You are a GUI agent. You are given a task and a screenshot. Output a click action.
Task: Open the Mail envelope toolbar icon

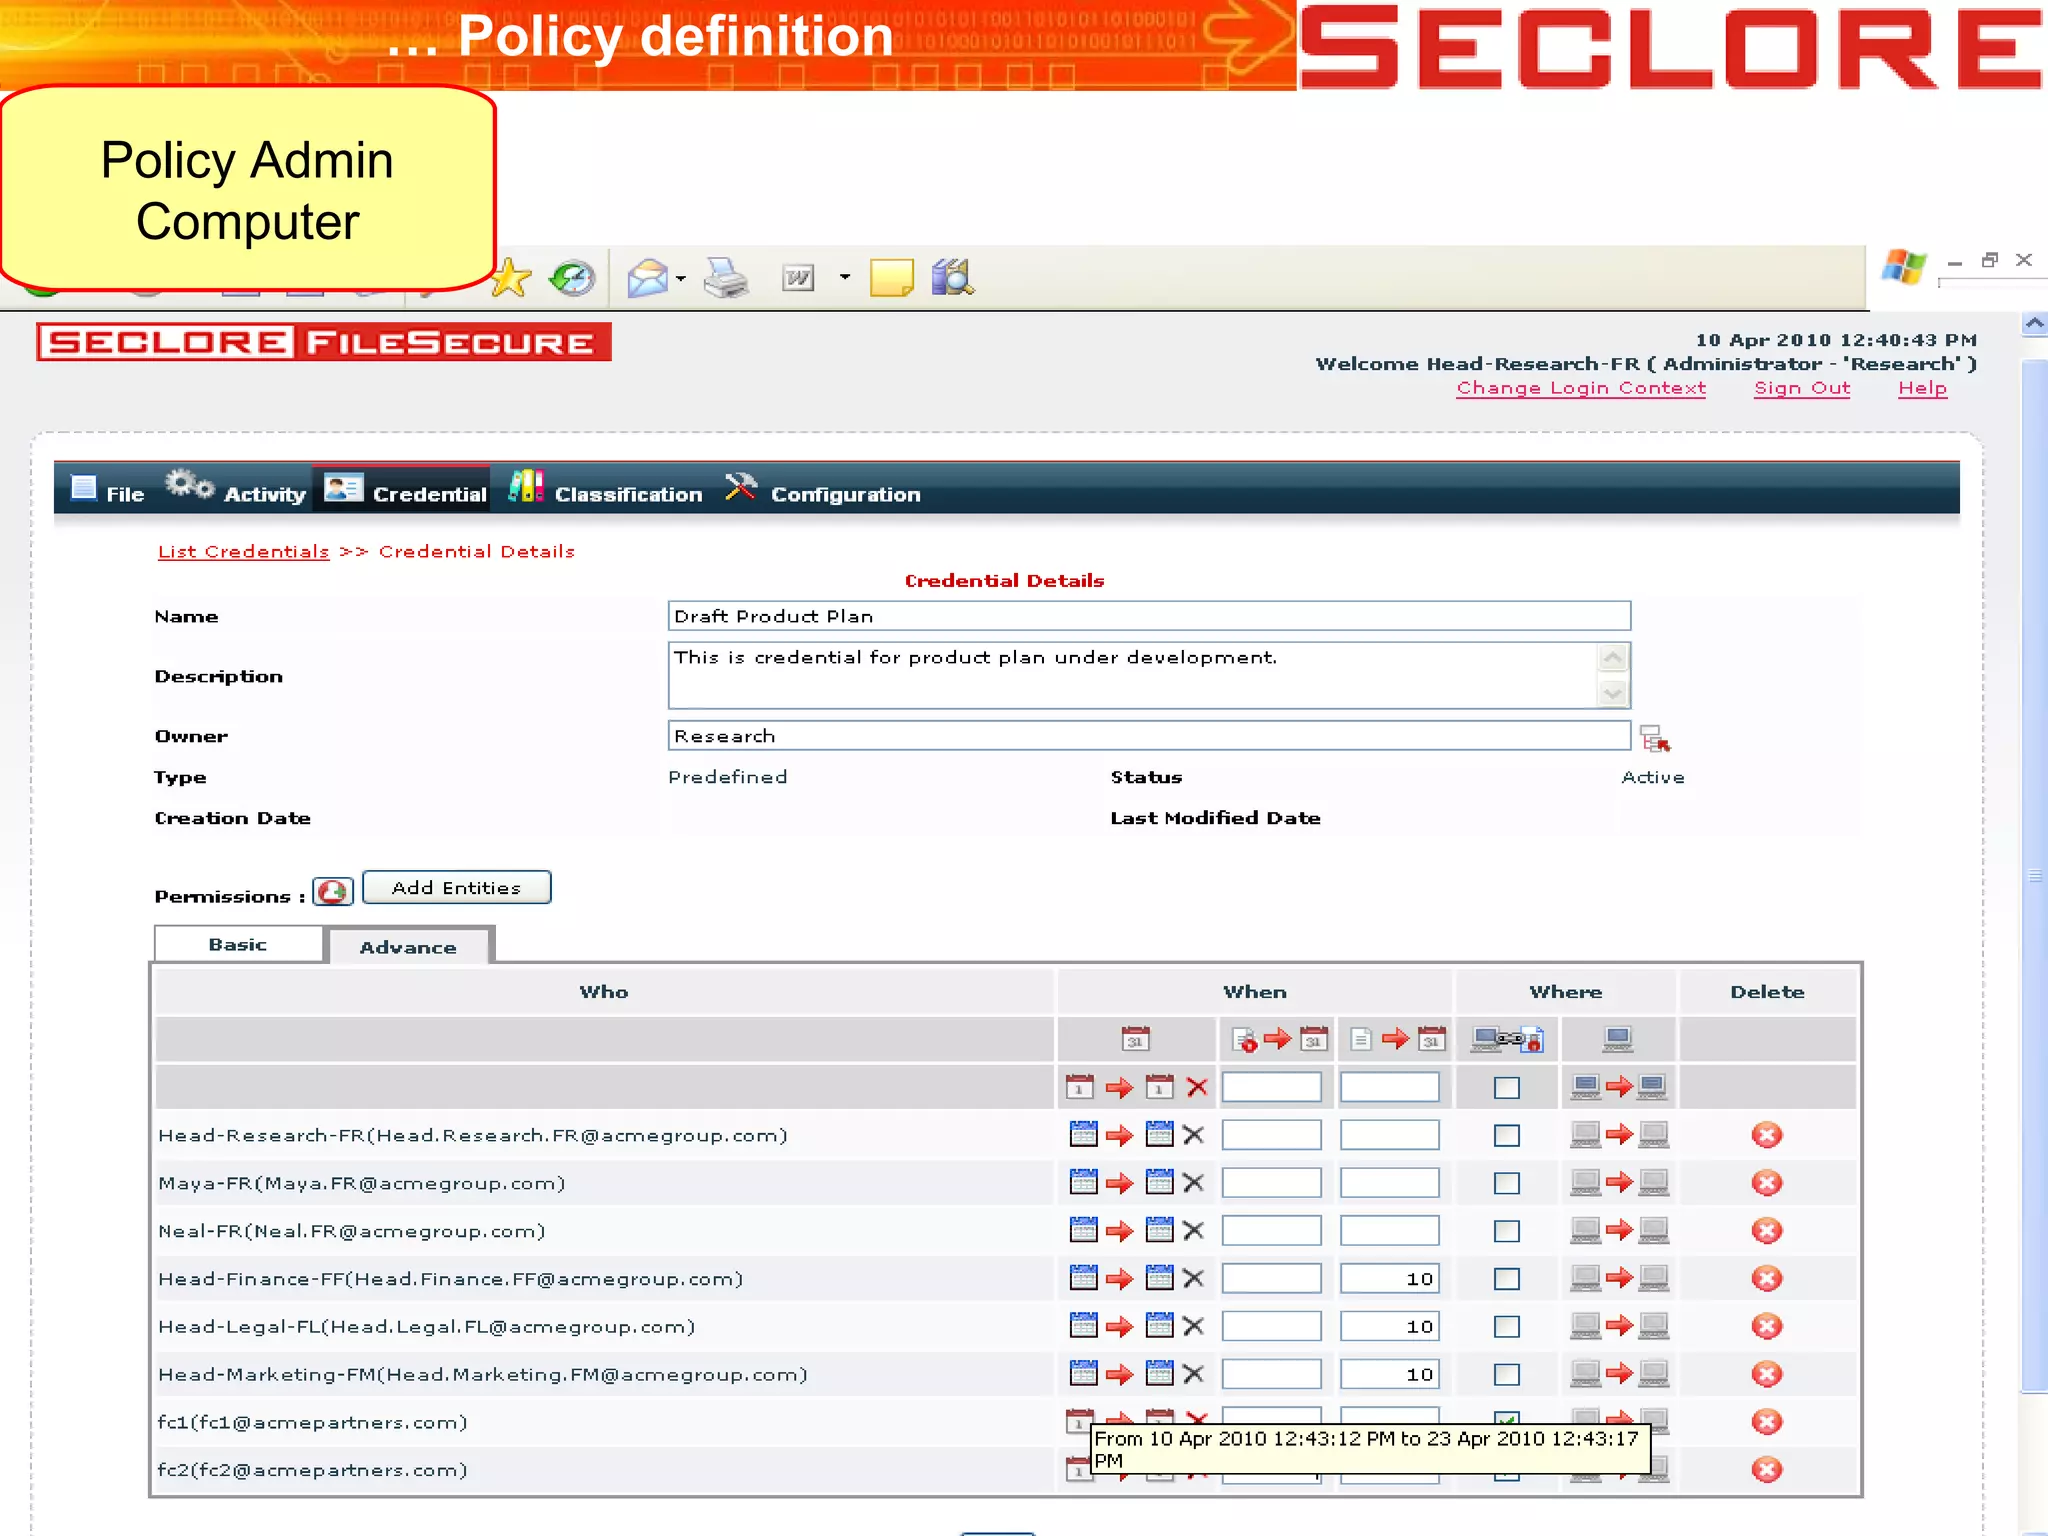(647, 278)
